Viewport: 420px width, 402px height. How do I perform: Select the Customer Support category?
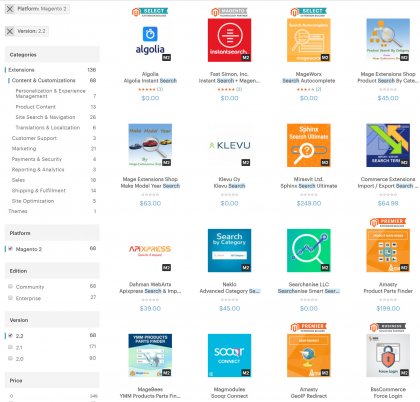coord(34,138)
